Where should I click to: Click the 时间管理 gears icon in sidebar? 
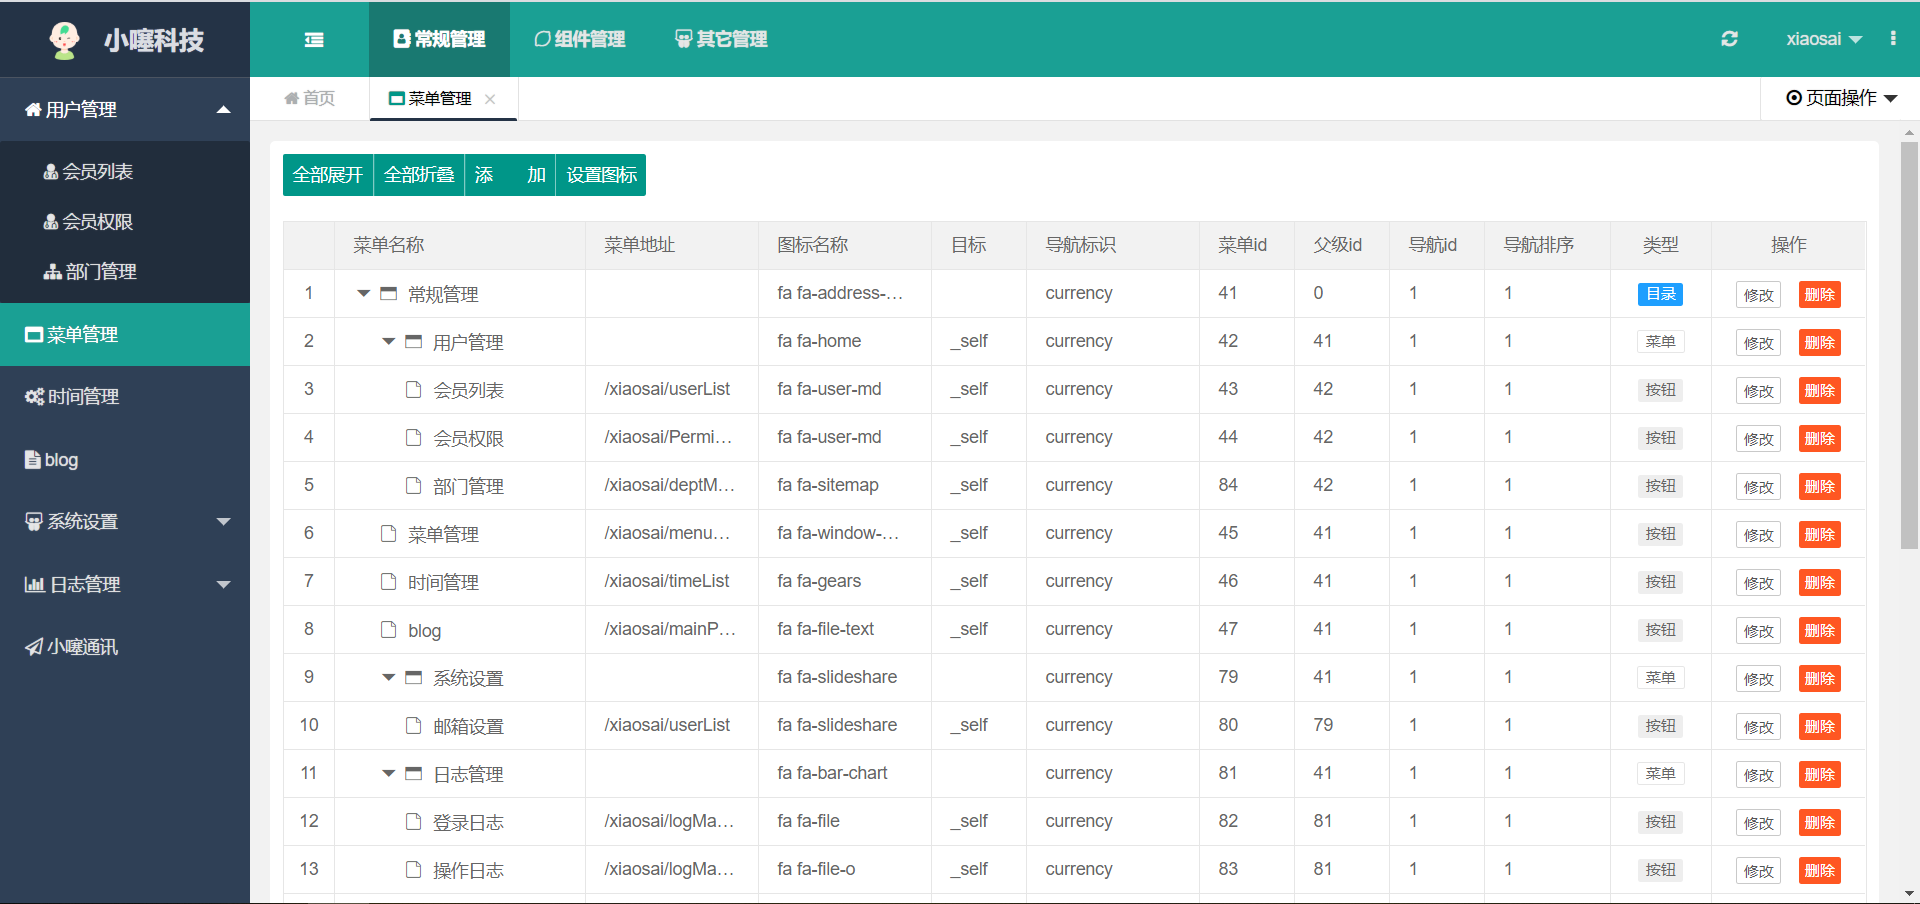[32, 396]
